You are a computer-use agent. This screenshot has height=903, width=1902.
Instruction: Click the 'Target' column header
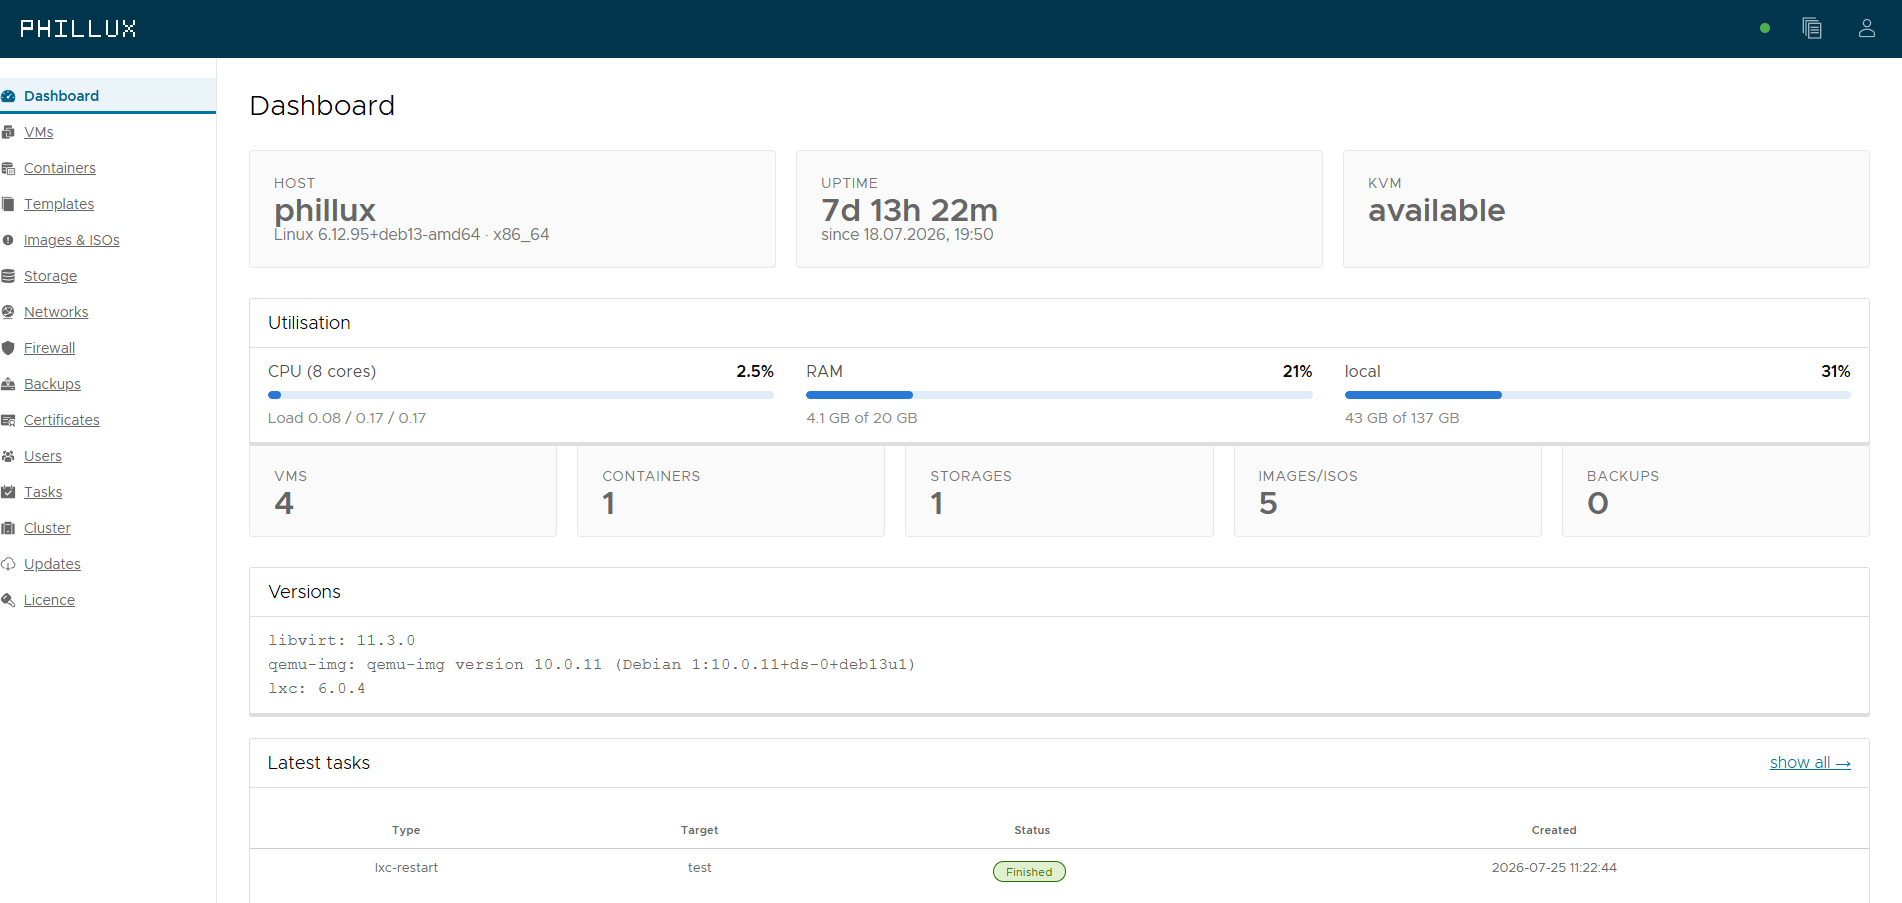tap(700, 830)
